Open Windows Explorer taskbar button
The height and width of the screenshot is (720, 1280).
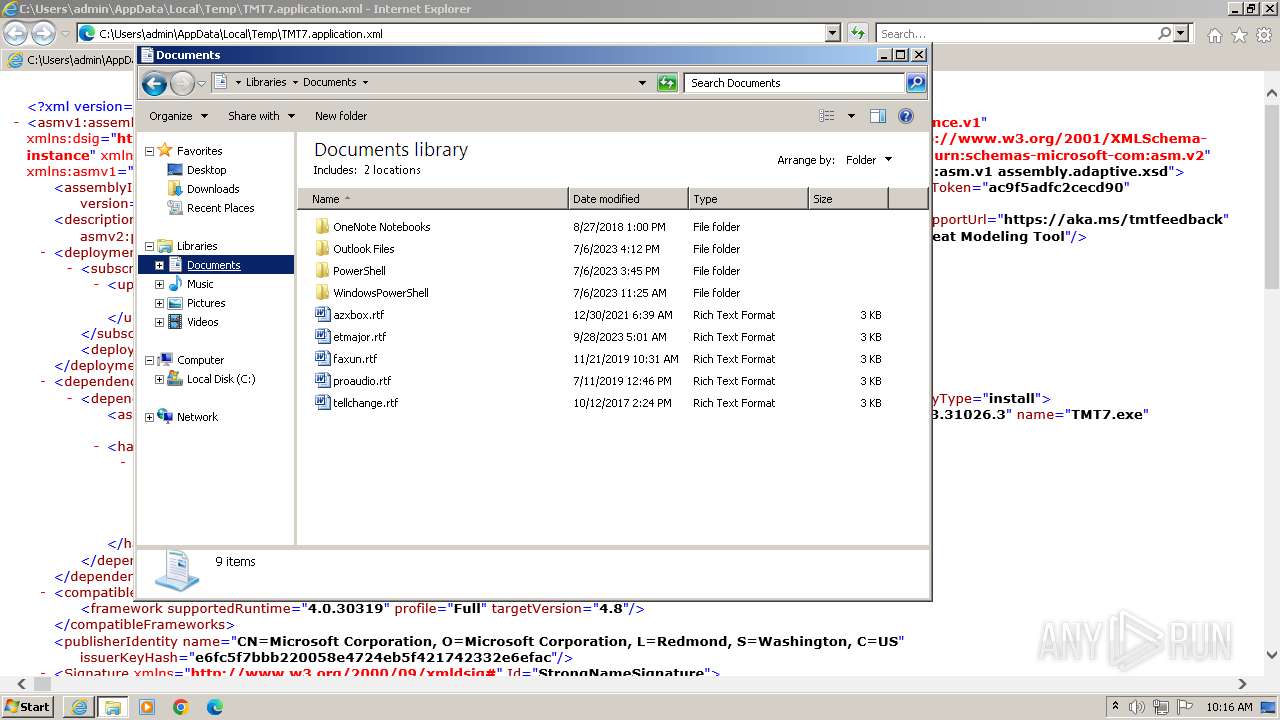coord(112,707)
